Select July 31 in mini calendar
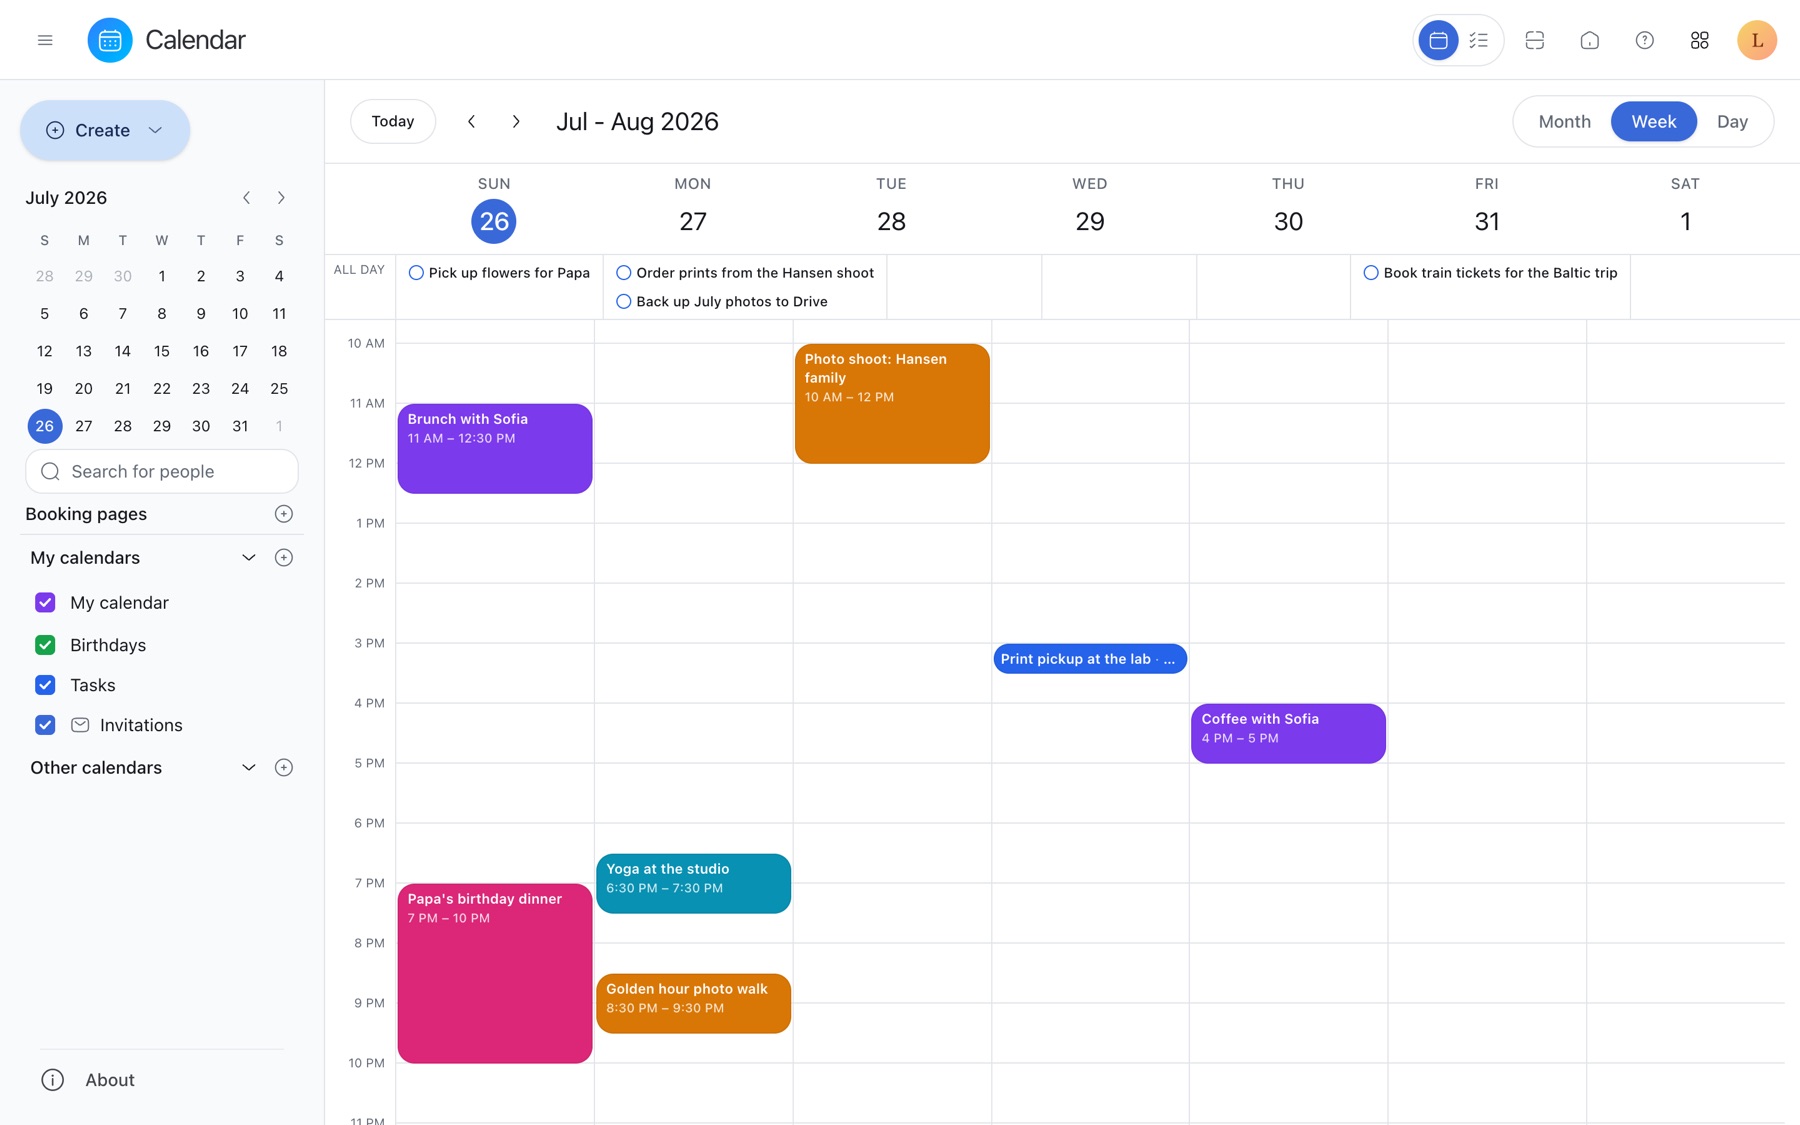This screenshot has width=1800, height=1125. 240,426
